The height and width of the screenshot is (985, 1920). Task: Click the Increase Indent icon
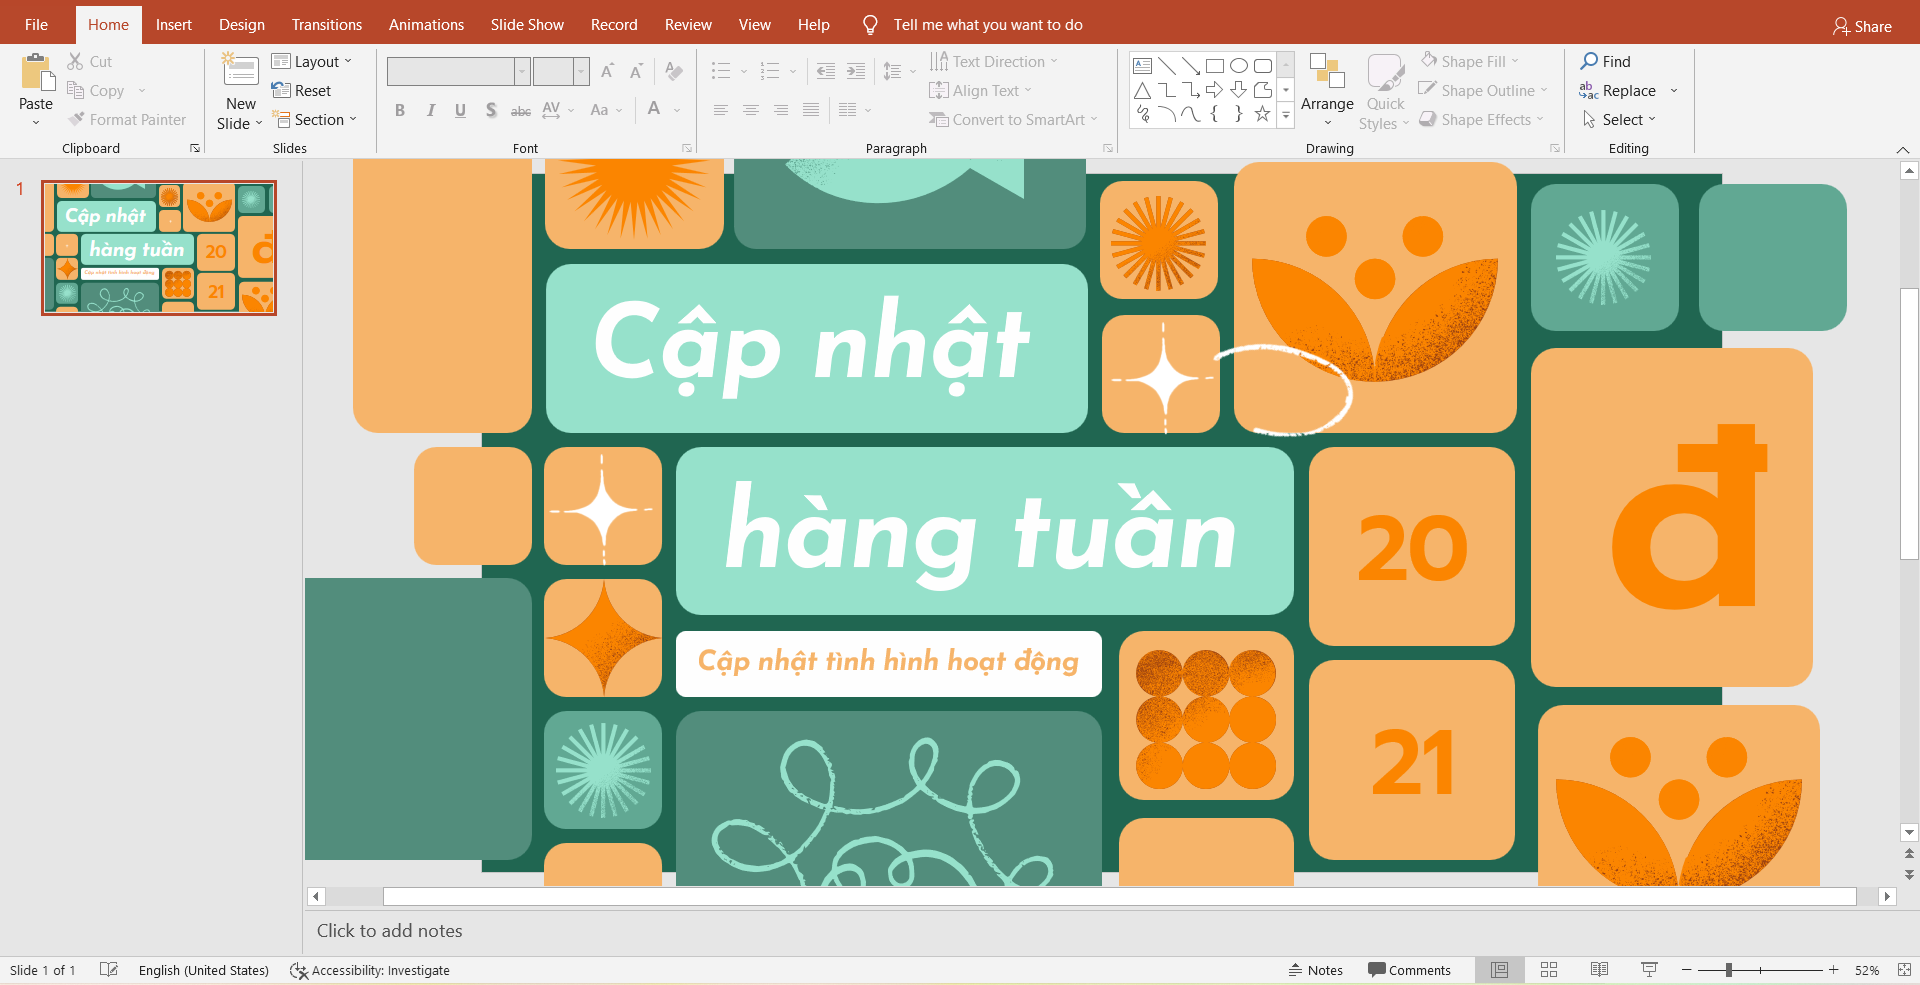point(856,71)
